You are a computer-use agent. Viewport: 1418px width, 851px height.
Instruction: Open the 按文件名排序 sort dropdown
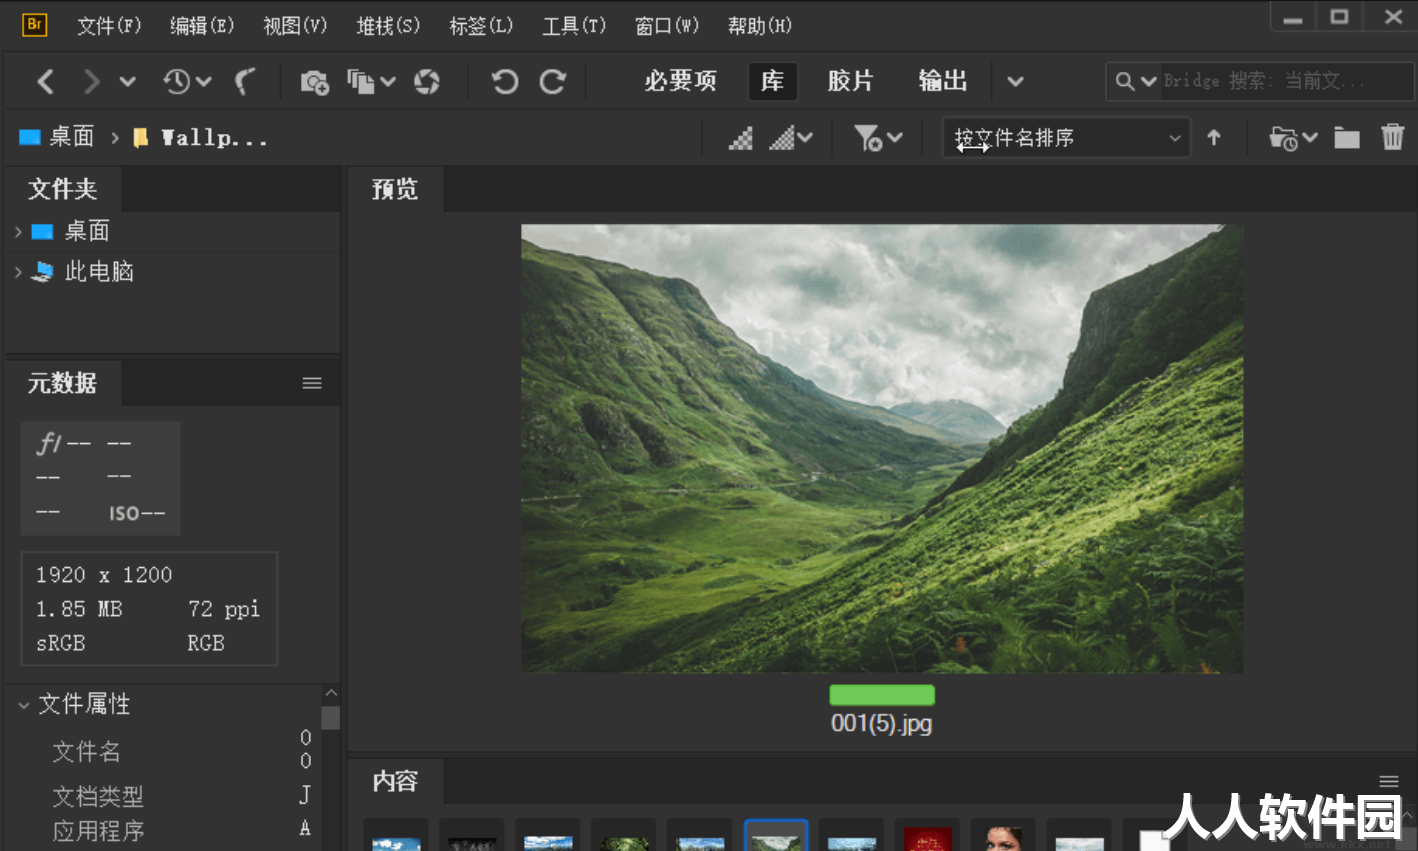1066,138
